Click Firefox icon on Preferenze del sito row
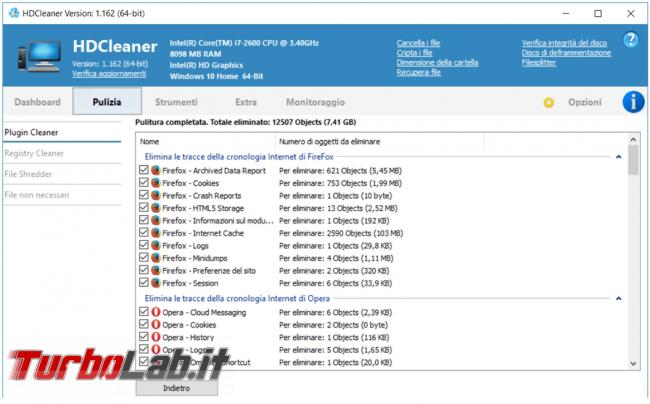Screen dimensions: 650x404 click(155, 270)
